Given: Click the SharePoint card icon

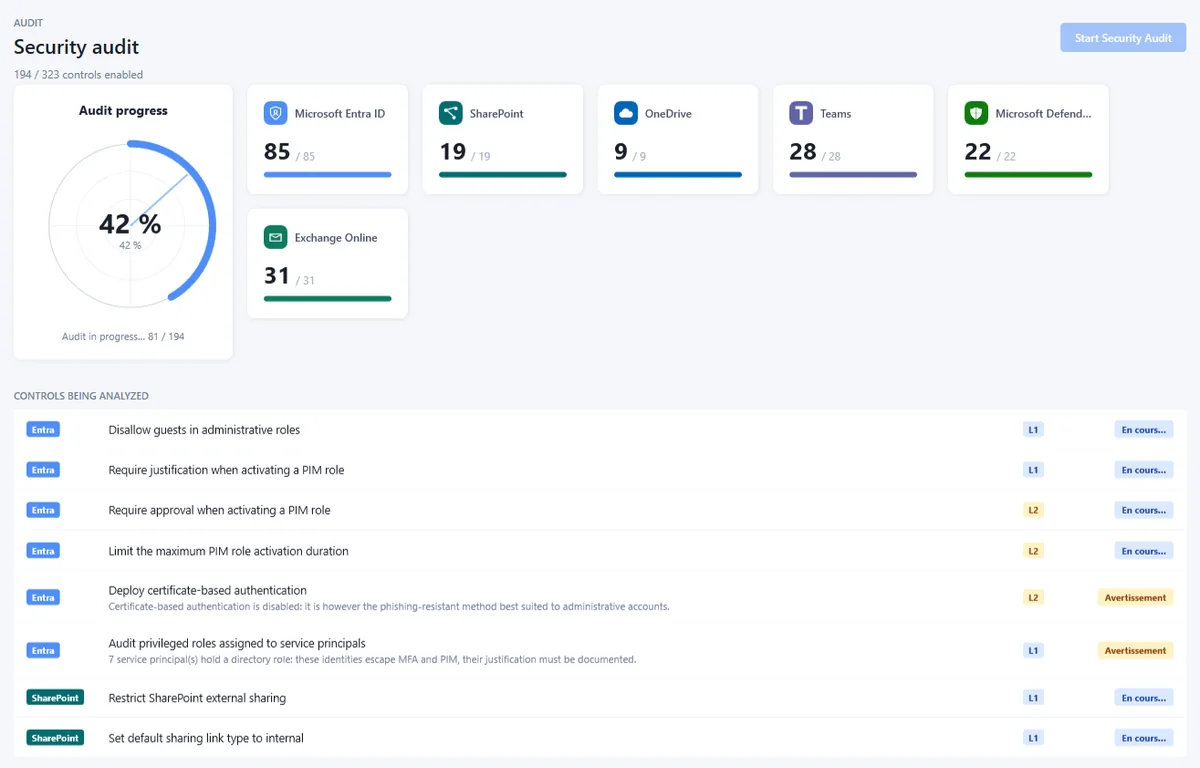Looking at the screenshot, I should pyautogui.click(x=451, y=113).
